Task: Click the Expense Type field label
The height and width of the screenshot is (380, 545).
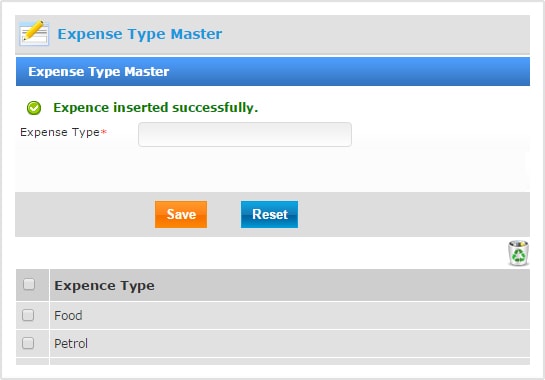Action: point(64,132)
